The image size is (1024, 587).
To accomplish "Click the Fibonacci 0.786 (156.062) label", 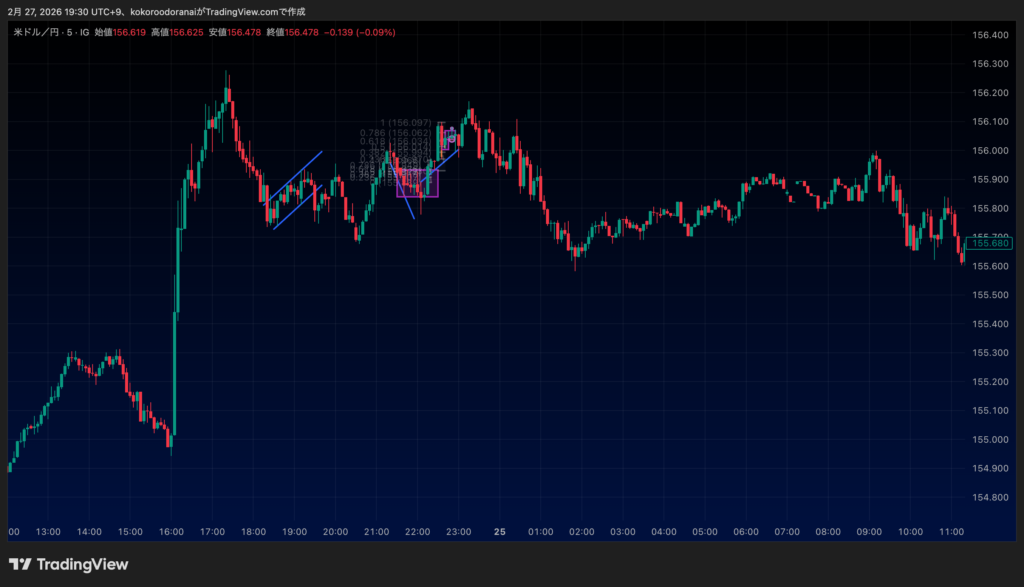I will point(395,132).
